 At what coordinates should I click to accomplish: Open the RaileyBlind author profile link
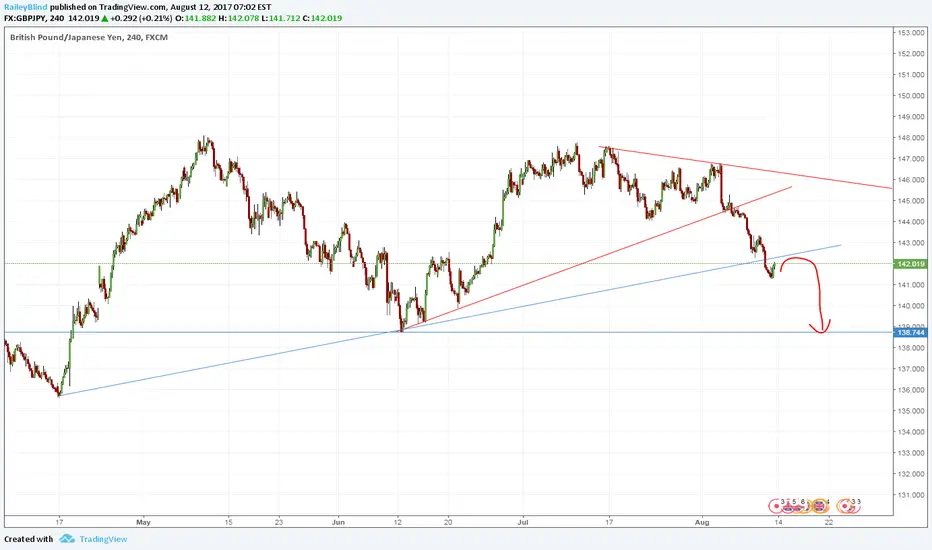tap(26, 7)
